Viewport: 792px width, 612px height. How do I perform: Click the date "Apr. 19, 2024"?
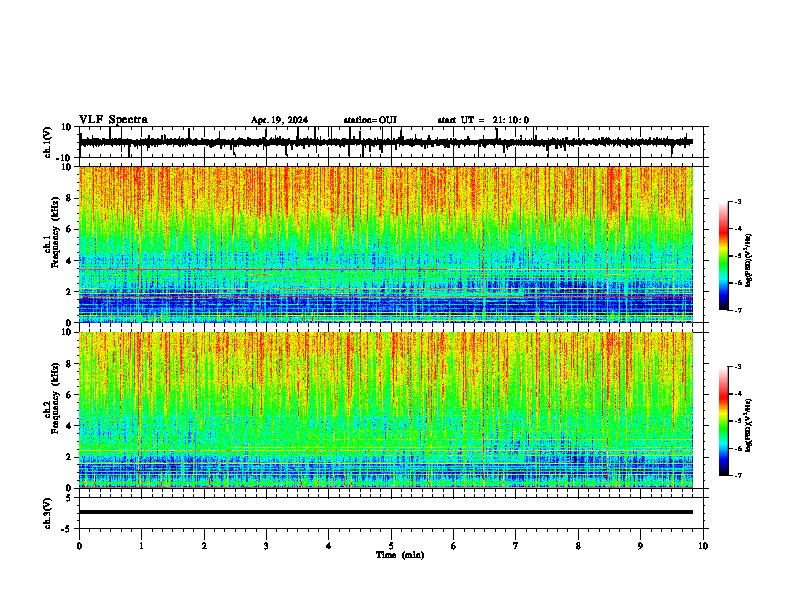pos(279,120)
